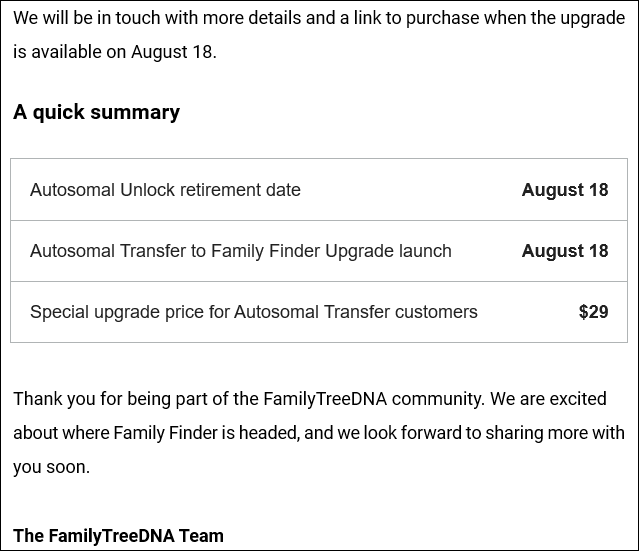
Task: Click the 'August 18' upgrade launch date
Action: (x=565, y=251)
